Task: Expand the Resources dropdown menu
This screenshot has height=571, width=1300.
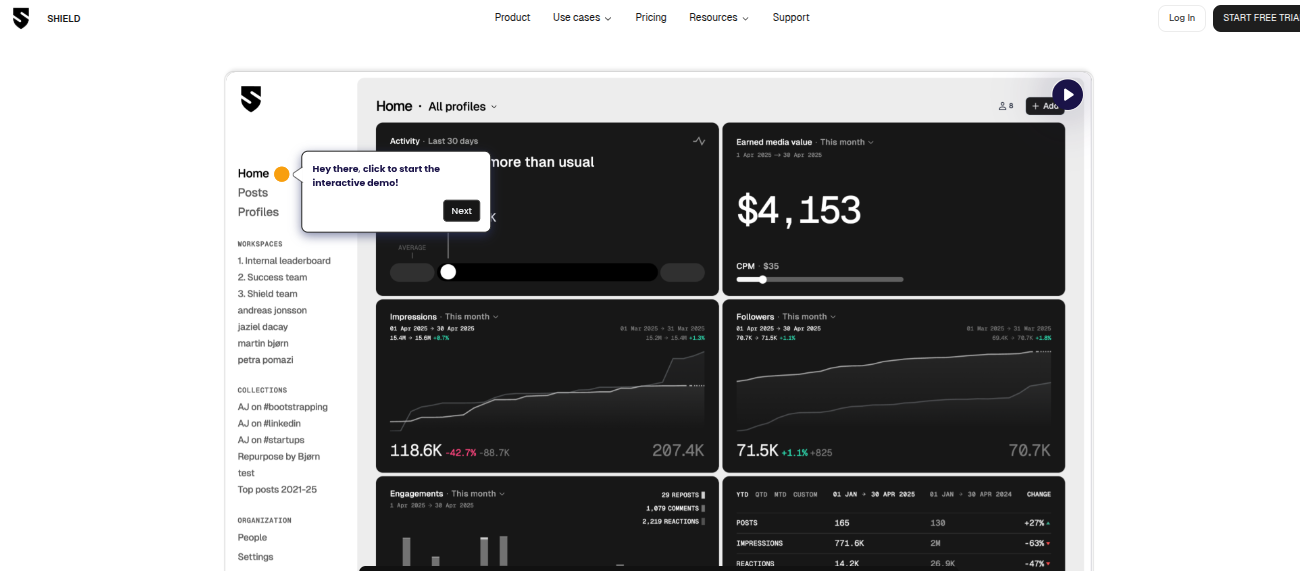Action: [719, 18]
